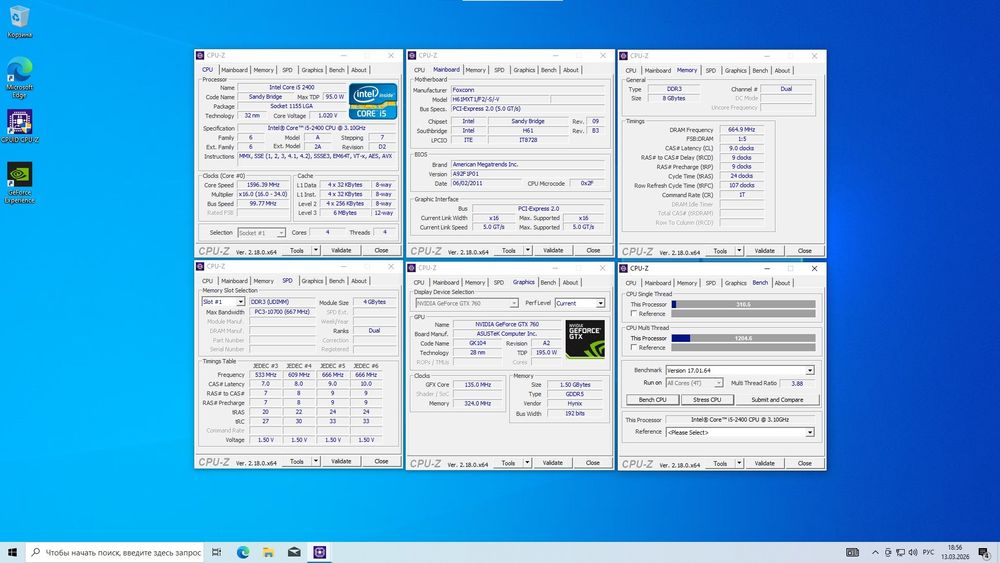Open Microsoft Edge desktop shortcut
1000x563 pixels.
19,77
